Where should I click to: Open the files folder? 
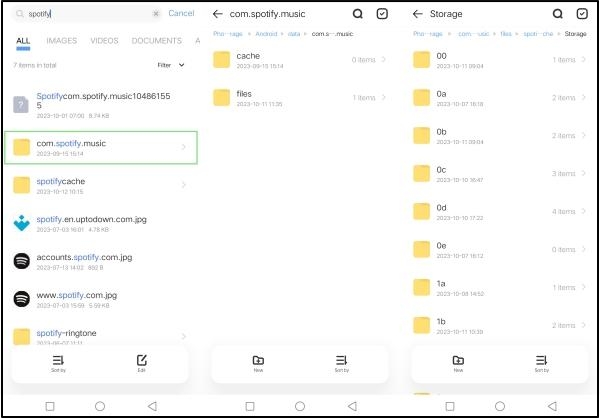pos(300,98)
